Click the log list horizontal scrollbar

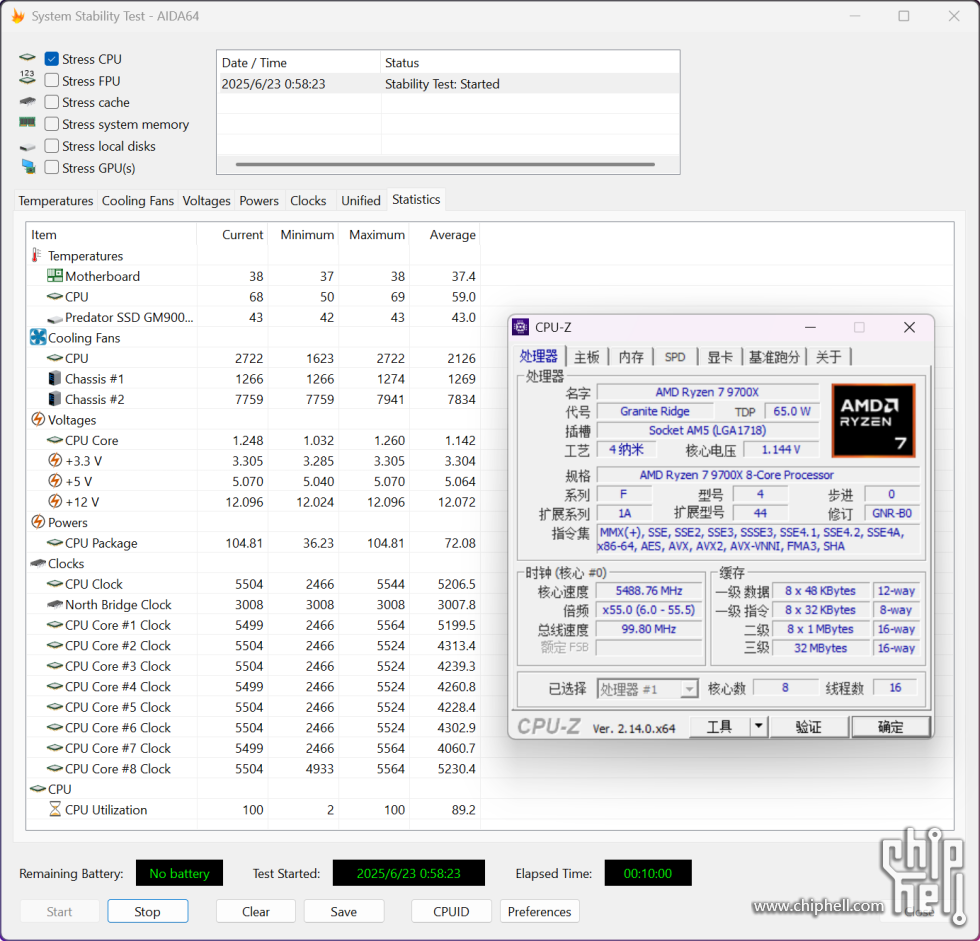(x=445, y=164)
